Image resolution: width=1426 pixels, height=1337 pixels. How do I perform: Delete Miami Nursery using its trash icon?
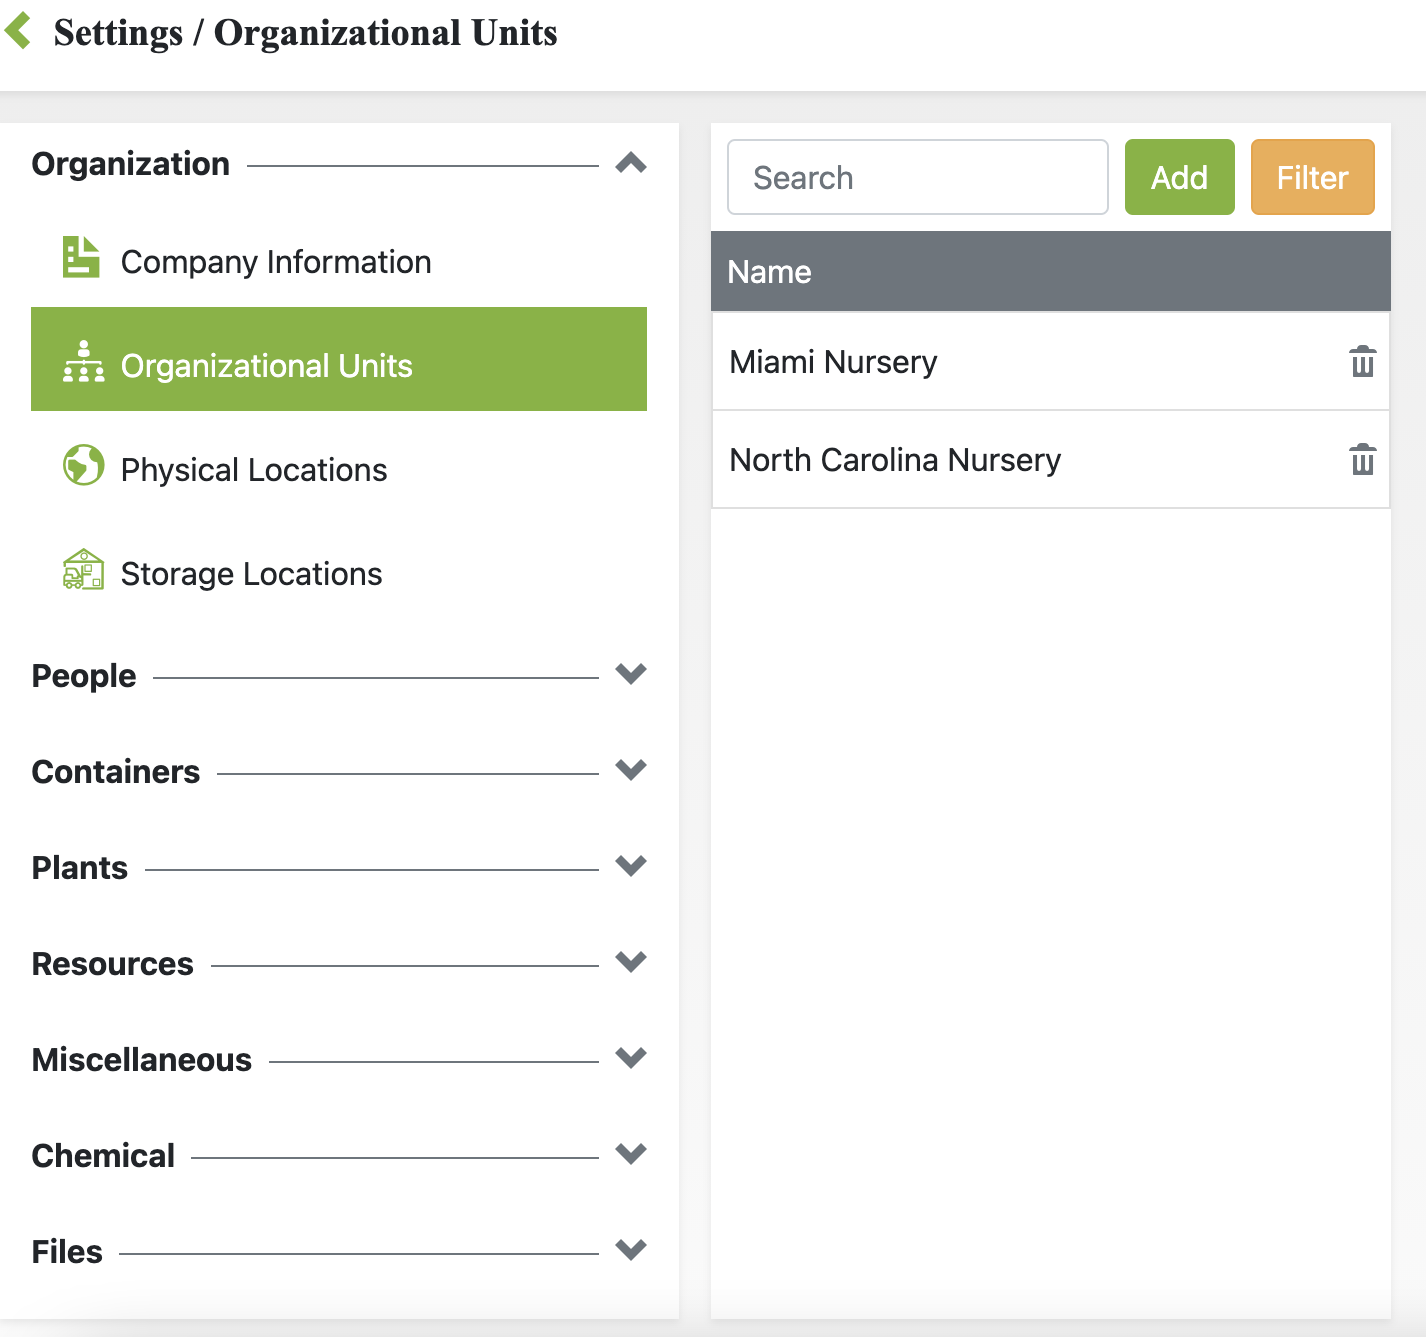click(1362, 361)
